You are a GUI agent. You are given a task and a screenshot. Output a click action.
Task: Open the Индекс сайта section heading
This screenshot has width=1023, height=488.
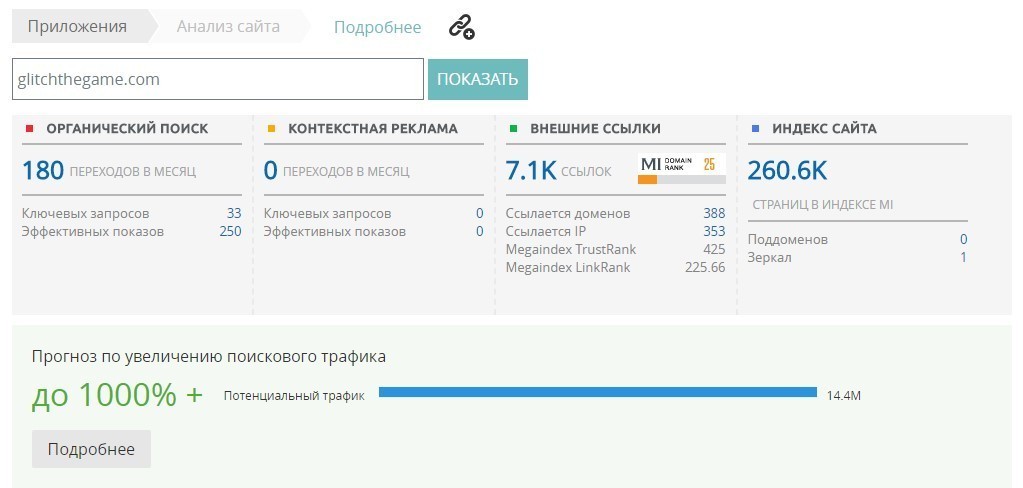(x=825, y=129)
